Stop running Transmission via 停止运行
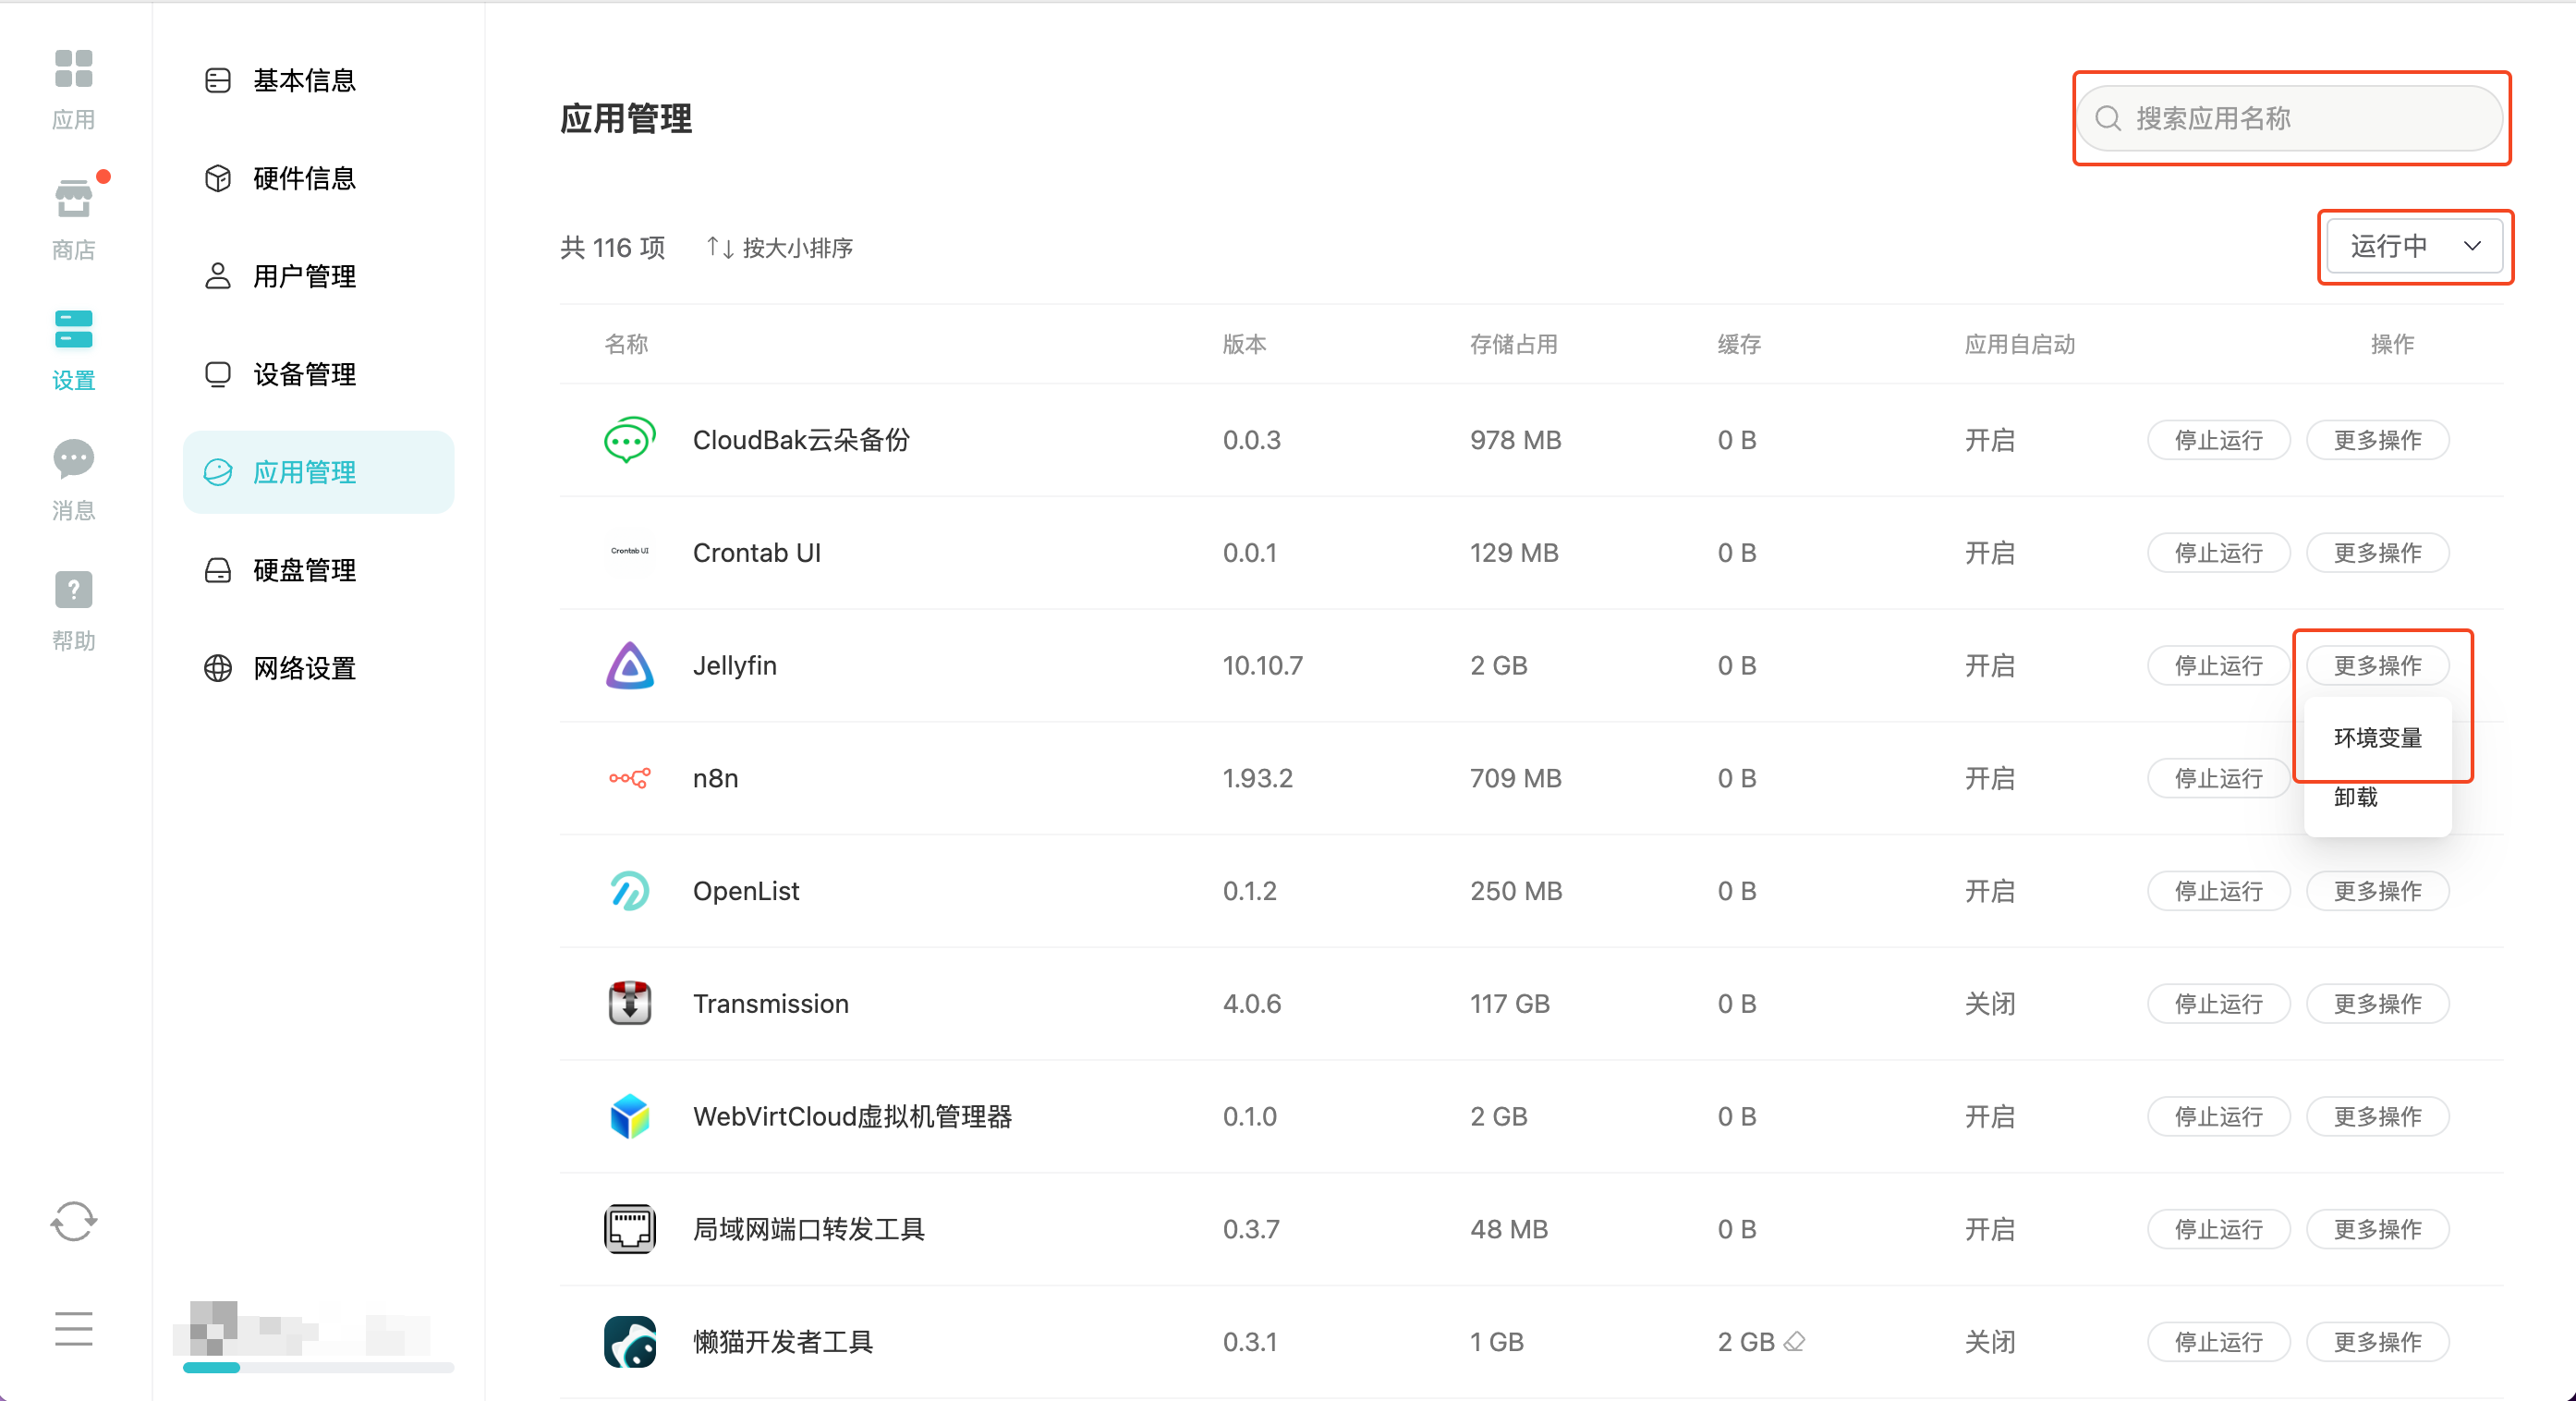Screen dimensions: 2576x1401 (2218, 1004)
